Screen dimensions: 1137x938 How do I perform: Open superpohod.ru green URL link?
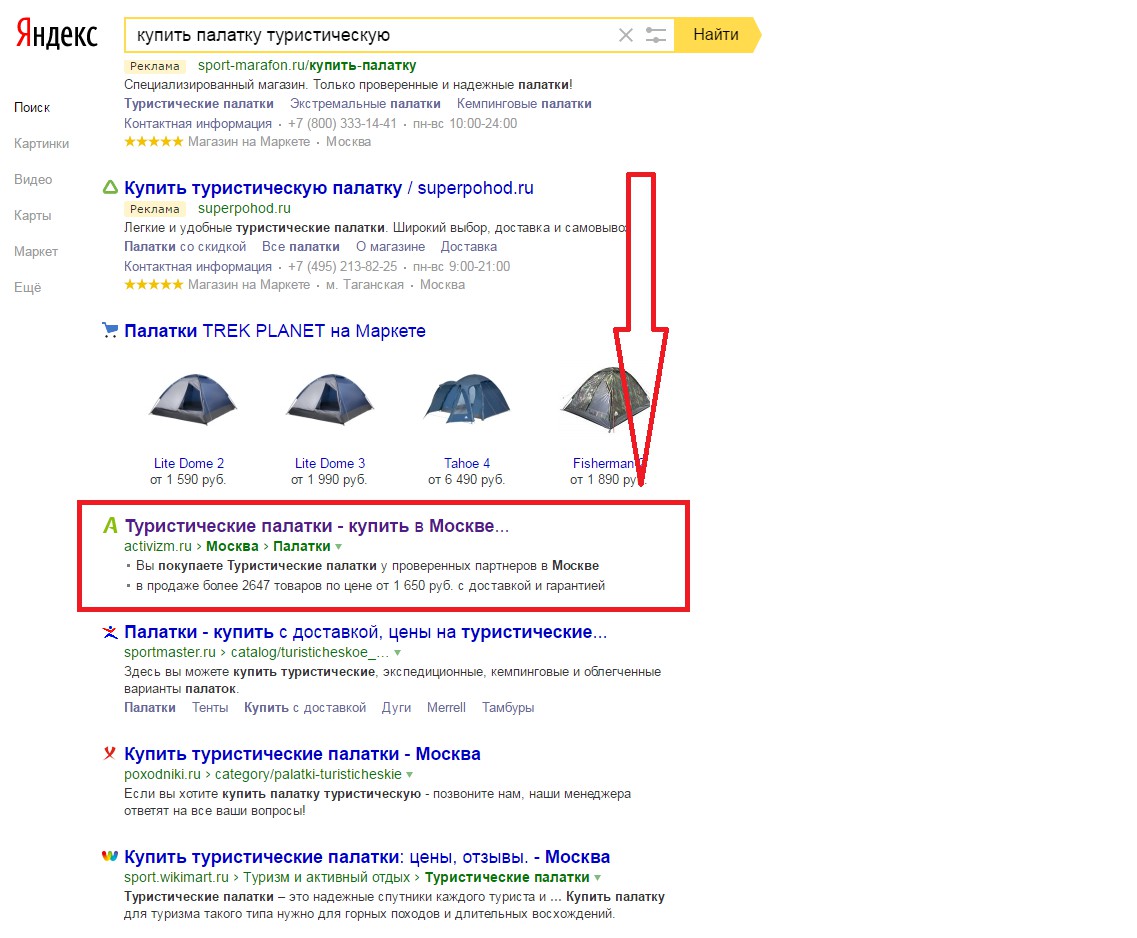coord(244,209)
